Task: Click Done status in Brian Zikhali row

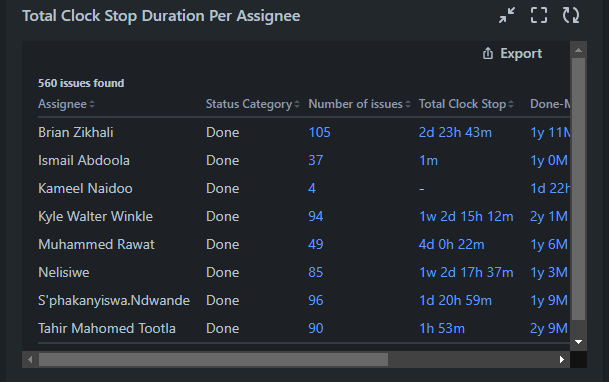Action: tap(223, 132)
